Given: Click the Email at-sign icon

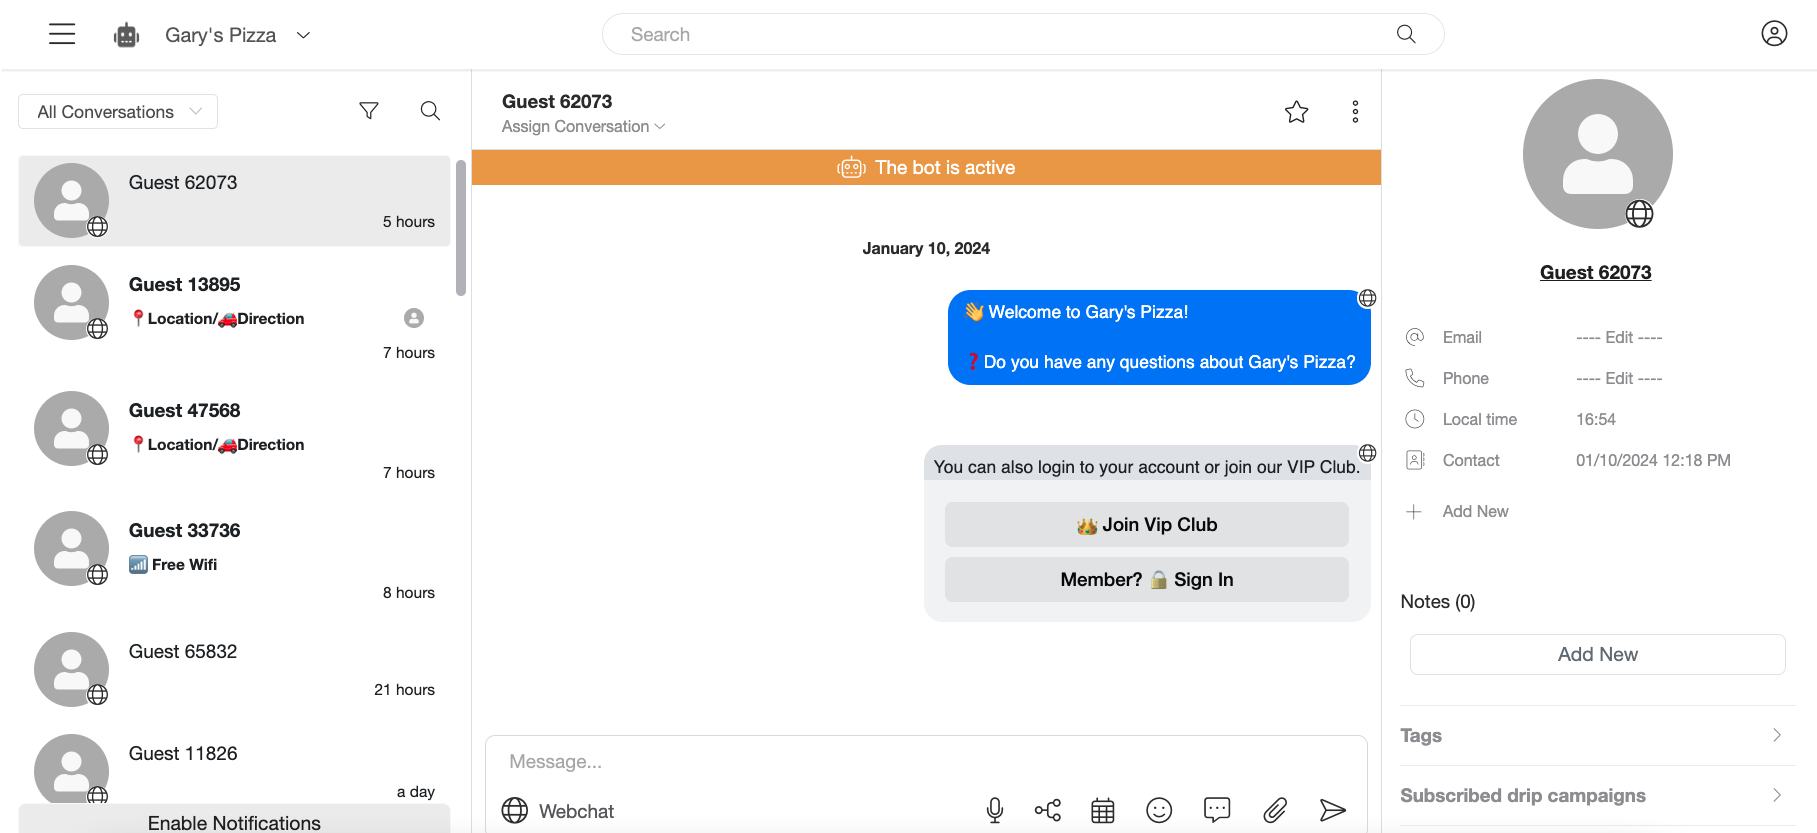Looking at the screenshot, I should (x=1415, y=337).
